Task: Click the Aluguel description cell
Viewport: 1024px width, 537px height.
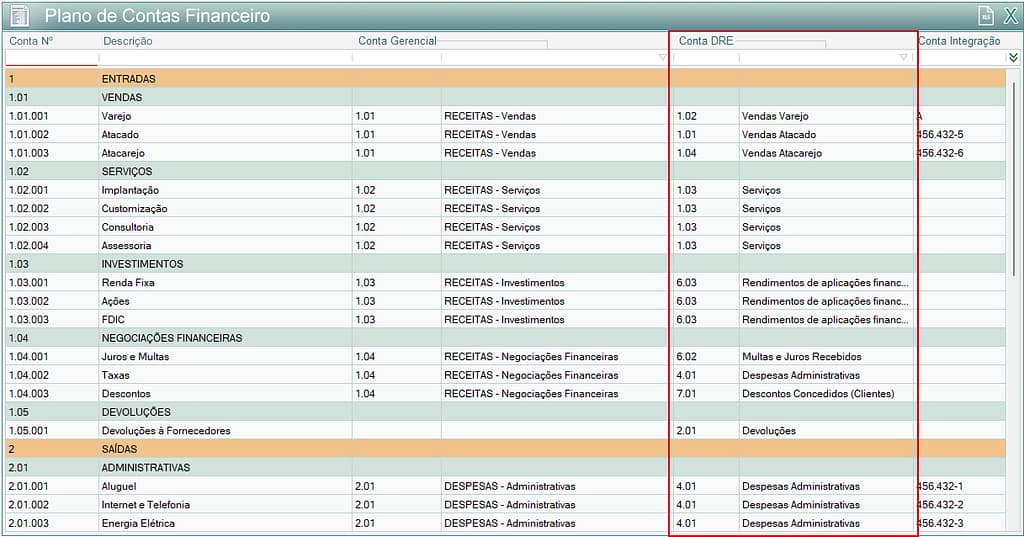Action: click(225, 486)
